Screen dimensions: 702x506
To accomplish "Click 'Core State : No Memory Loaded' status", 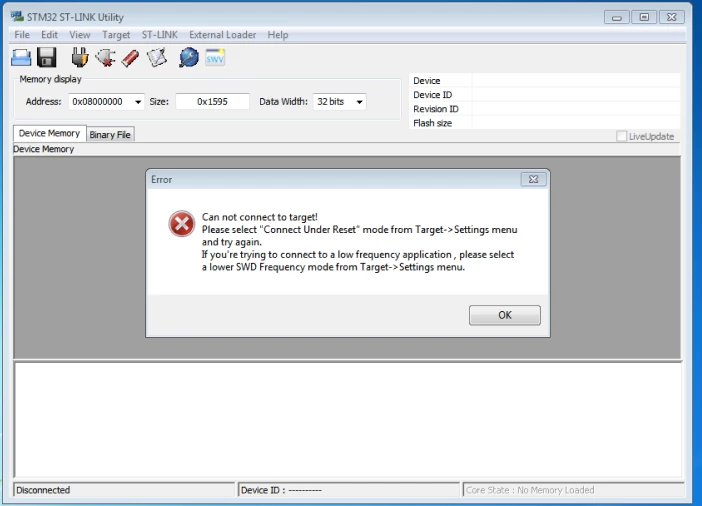I will (530, 490).
